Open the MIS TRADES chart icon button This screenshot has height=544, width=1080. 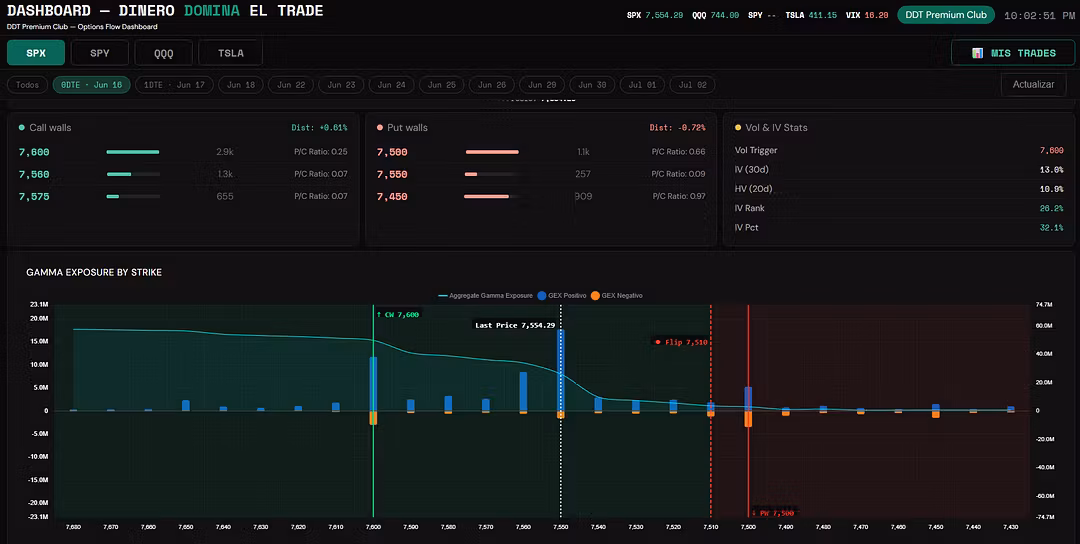[1012, 53]
